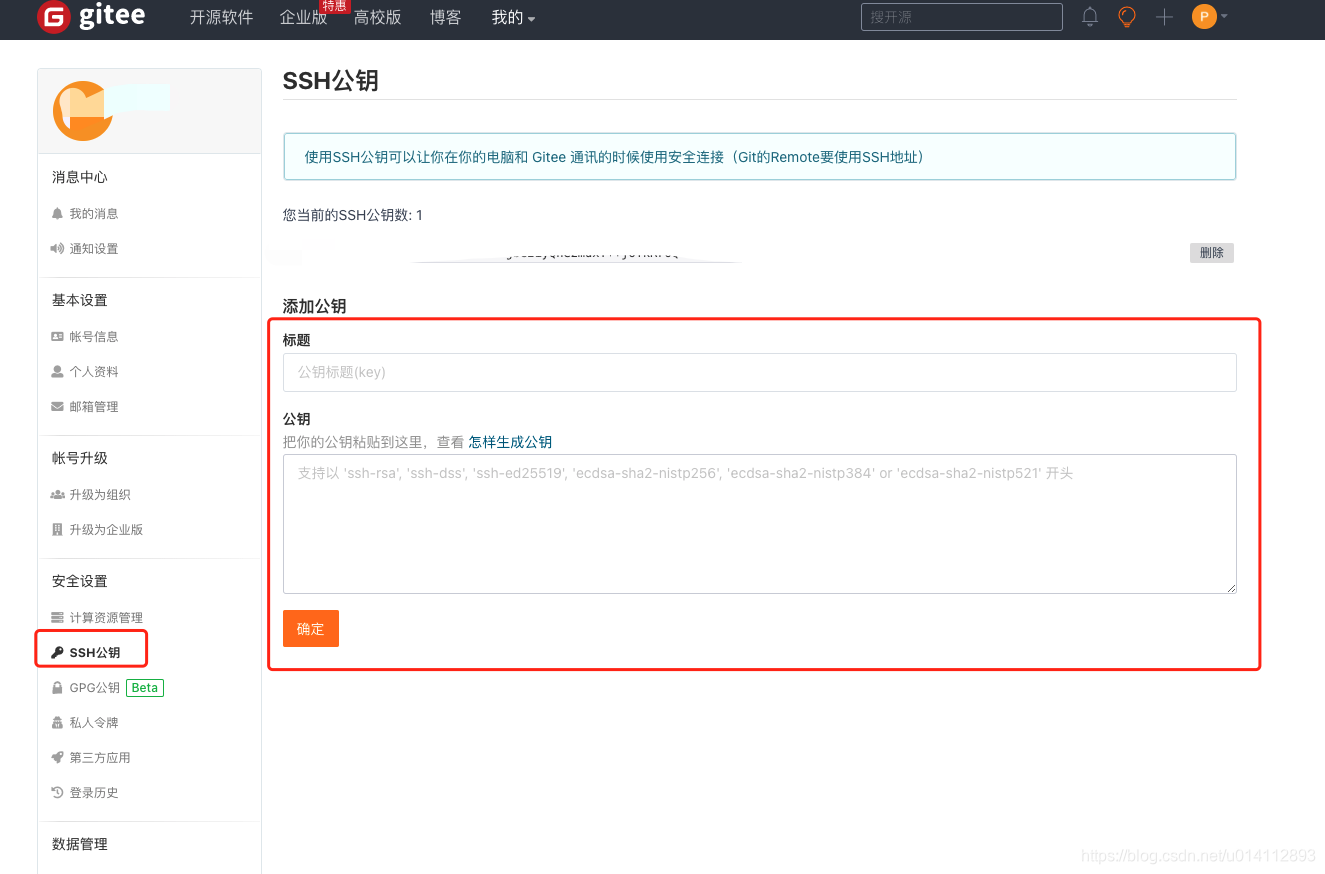Click the orange lightbulb icon

(1127, 17)
